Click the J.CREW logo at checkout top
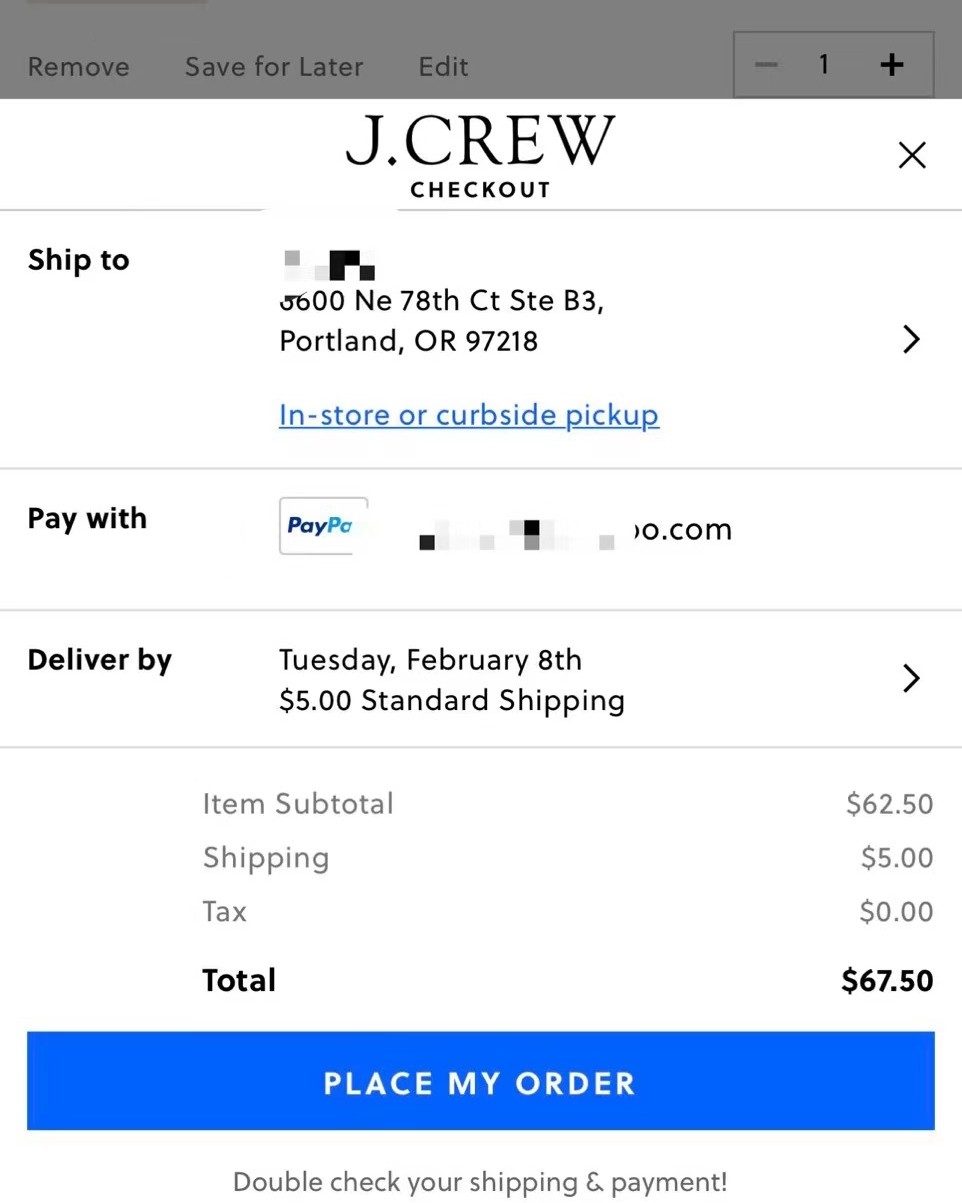This screenshot has width=962, height=1203. click(x=480, y=140)
